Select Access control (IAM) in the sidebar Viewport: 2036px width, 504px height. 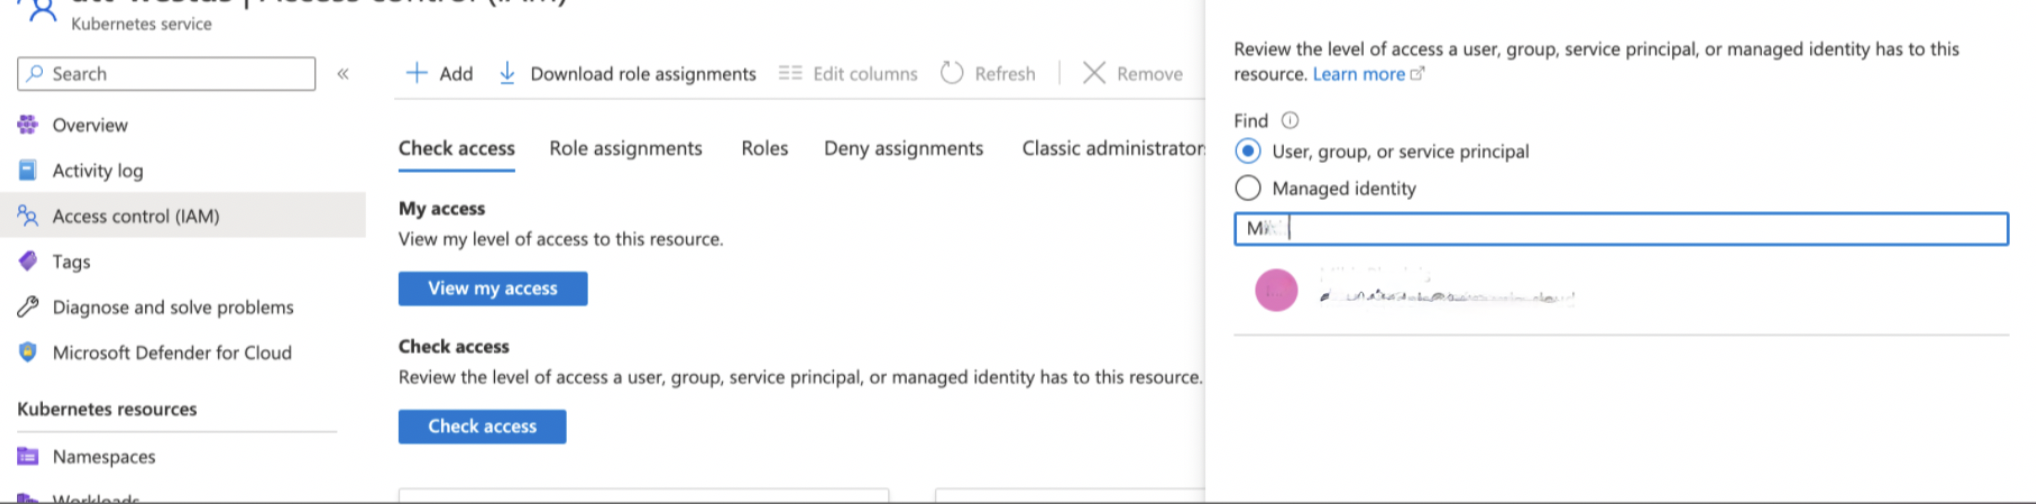(x=183, y=215)
